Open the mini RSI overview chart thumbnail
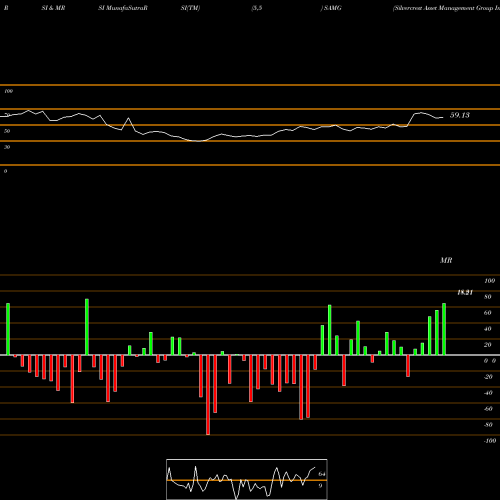This screenshot has height=500, width=500. pos(247,479)
